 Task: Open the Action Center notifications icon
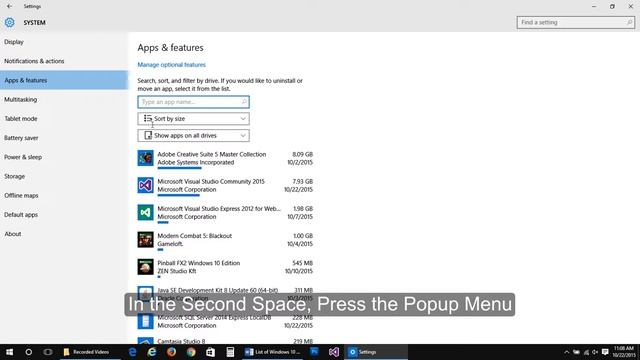605,352
